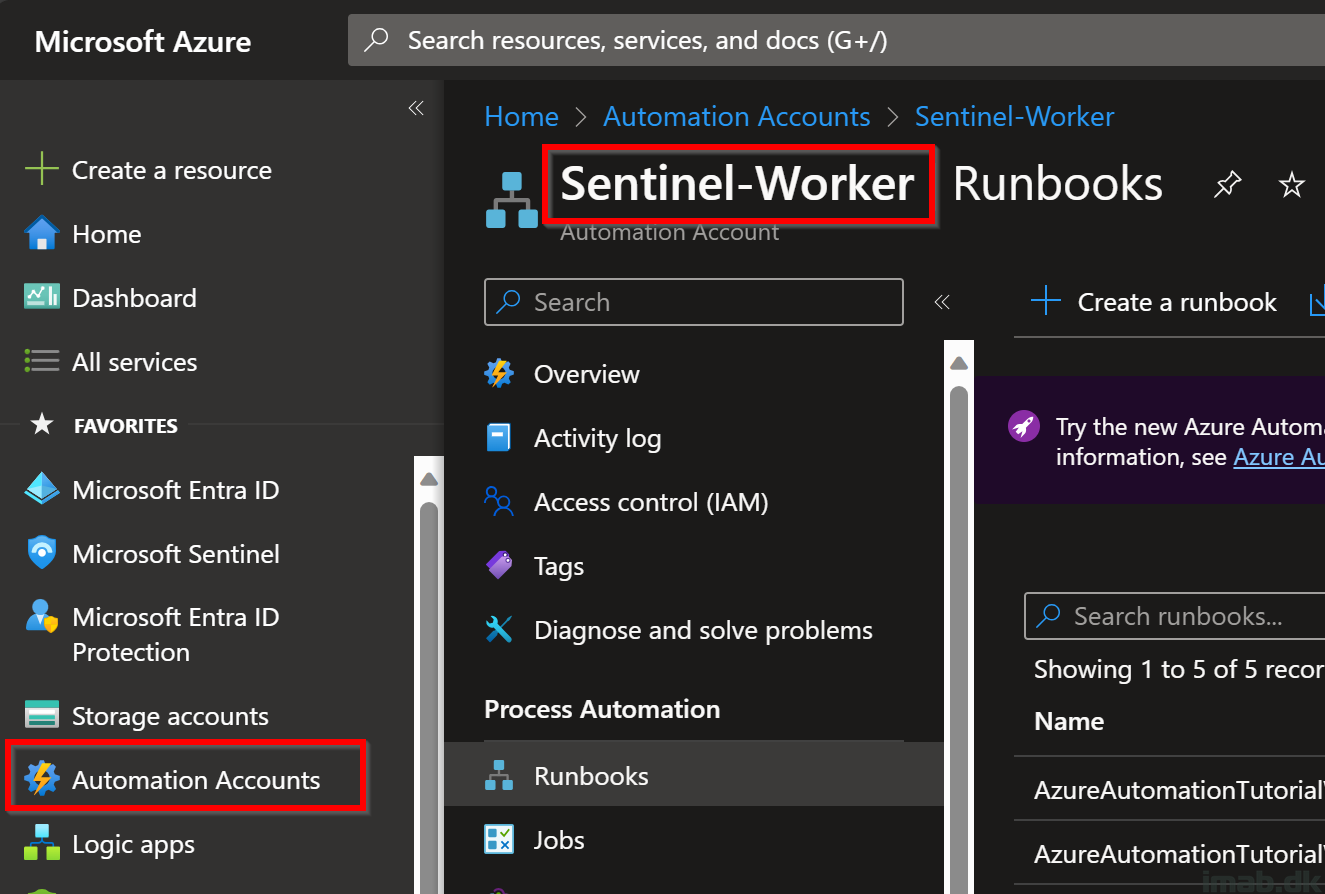Click Sentinel-Worker in the breadcrumb
1325x894 pixels.
(x=1014, y=116)
